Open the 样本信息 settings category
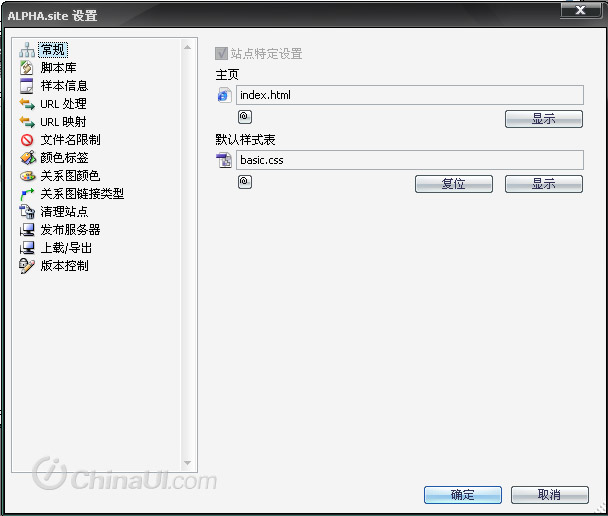This screenshot has height=516, width=608. point(64,86)
